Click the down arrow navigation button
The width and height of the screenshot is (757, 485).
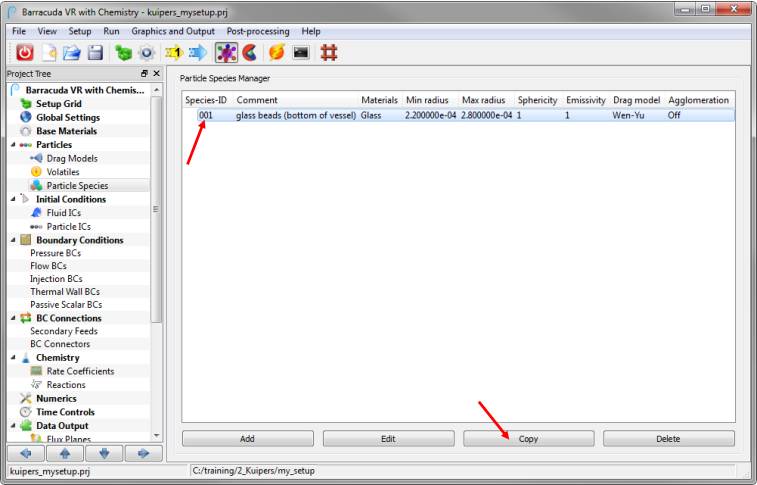coord(104,453)
